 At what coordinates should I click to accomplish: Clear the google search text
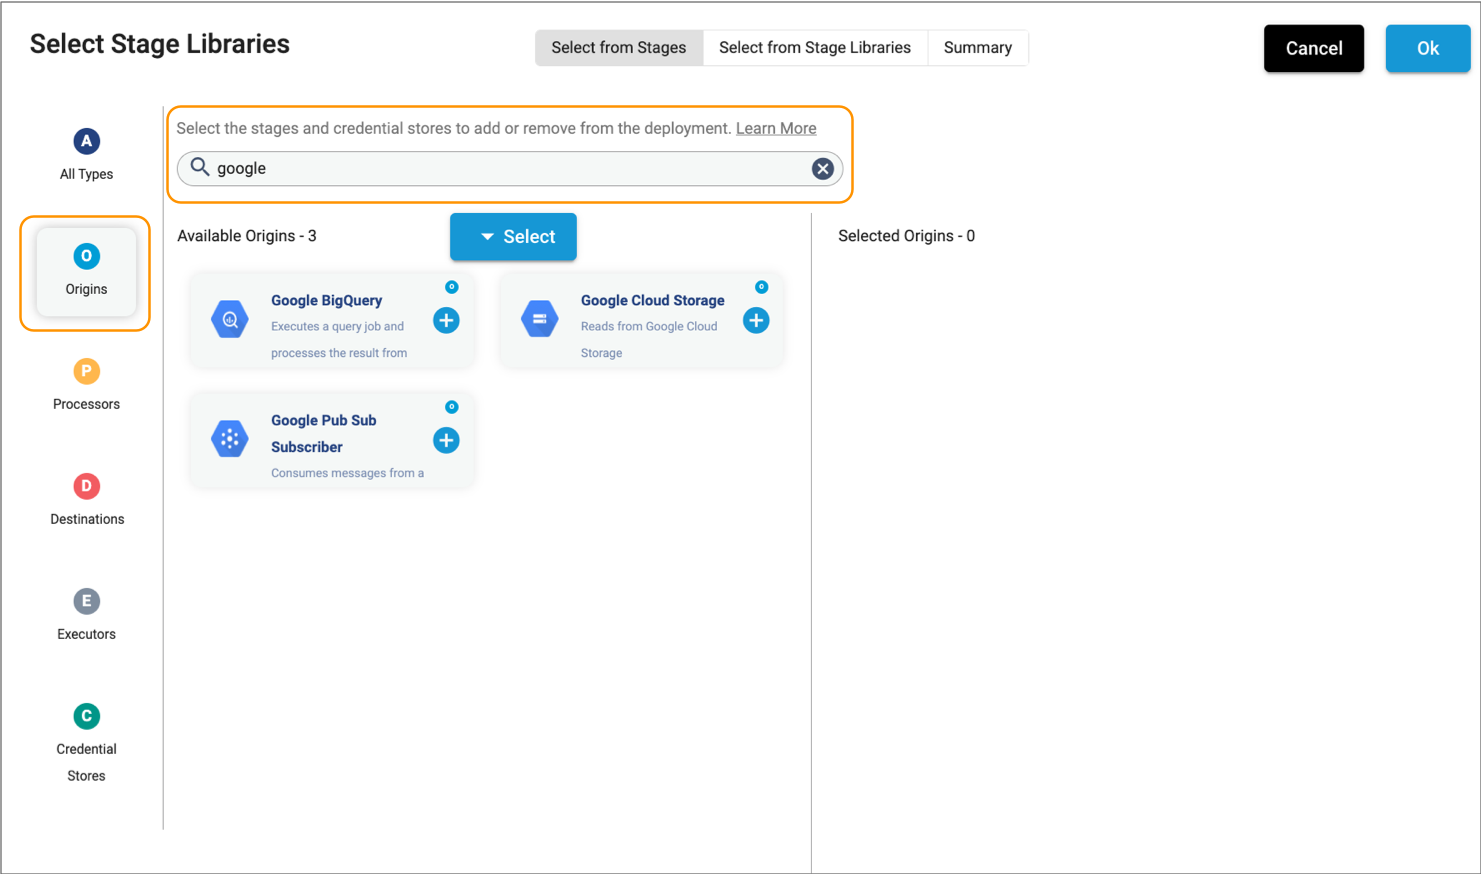823,169
